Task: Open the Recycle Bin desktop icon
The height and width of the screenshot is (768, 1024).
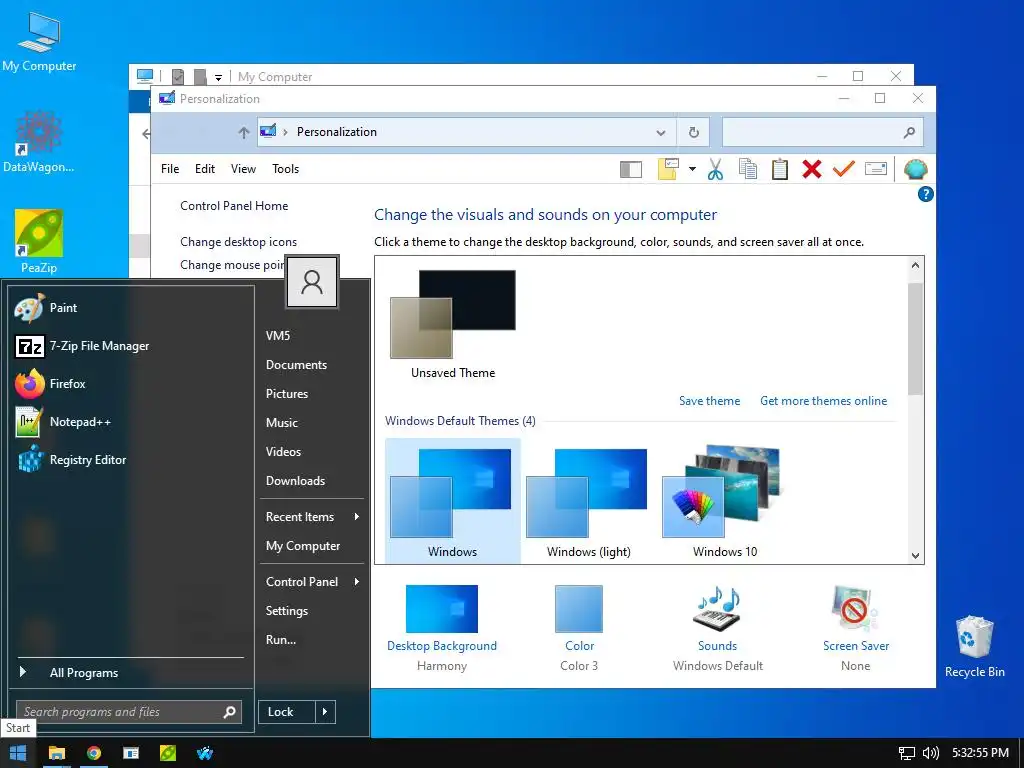Action: (x=974, y=647)
